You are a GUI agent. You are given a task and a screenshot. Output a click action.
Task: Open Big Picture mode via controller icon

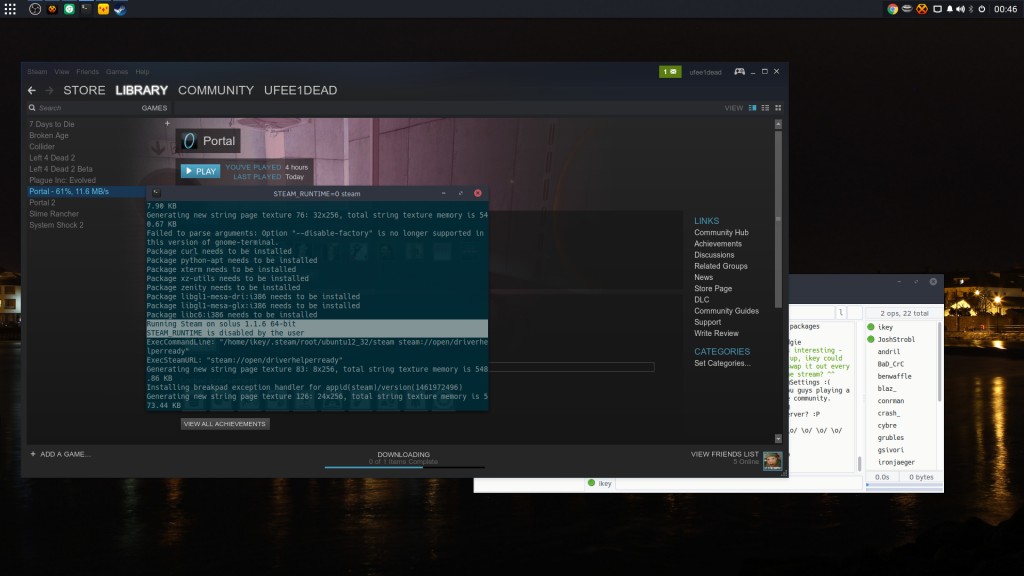coord(739,71)
